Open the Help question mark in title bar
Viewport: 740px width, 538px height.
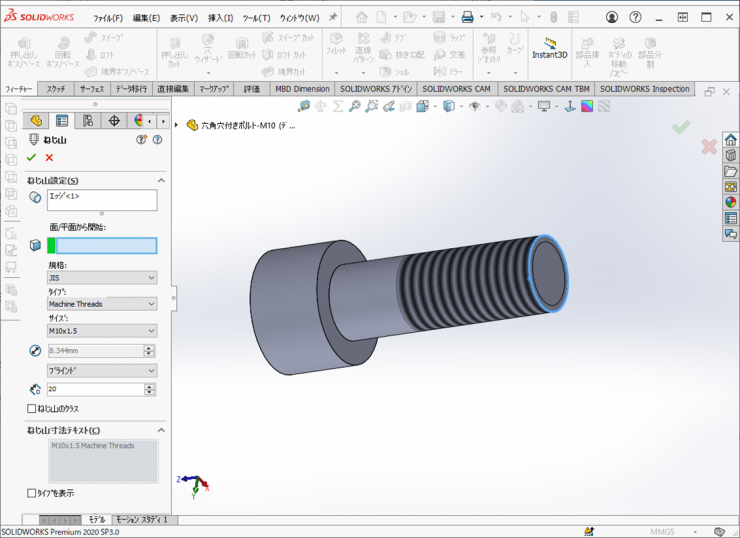(x=635, y=17)
